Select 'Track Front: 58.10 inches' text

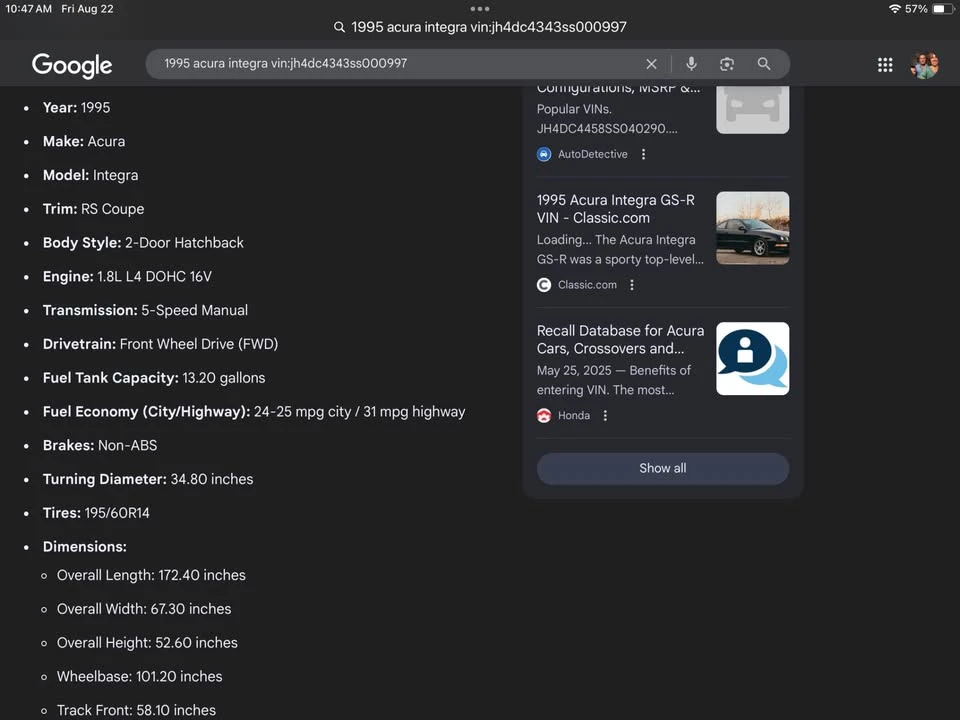pyautogui.click(x=137, y=710)
